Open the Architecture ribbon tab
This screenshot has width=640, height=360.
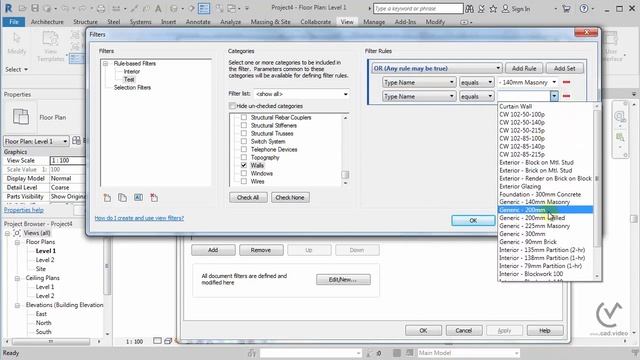[x=47, y=22]
